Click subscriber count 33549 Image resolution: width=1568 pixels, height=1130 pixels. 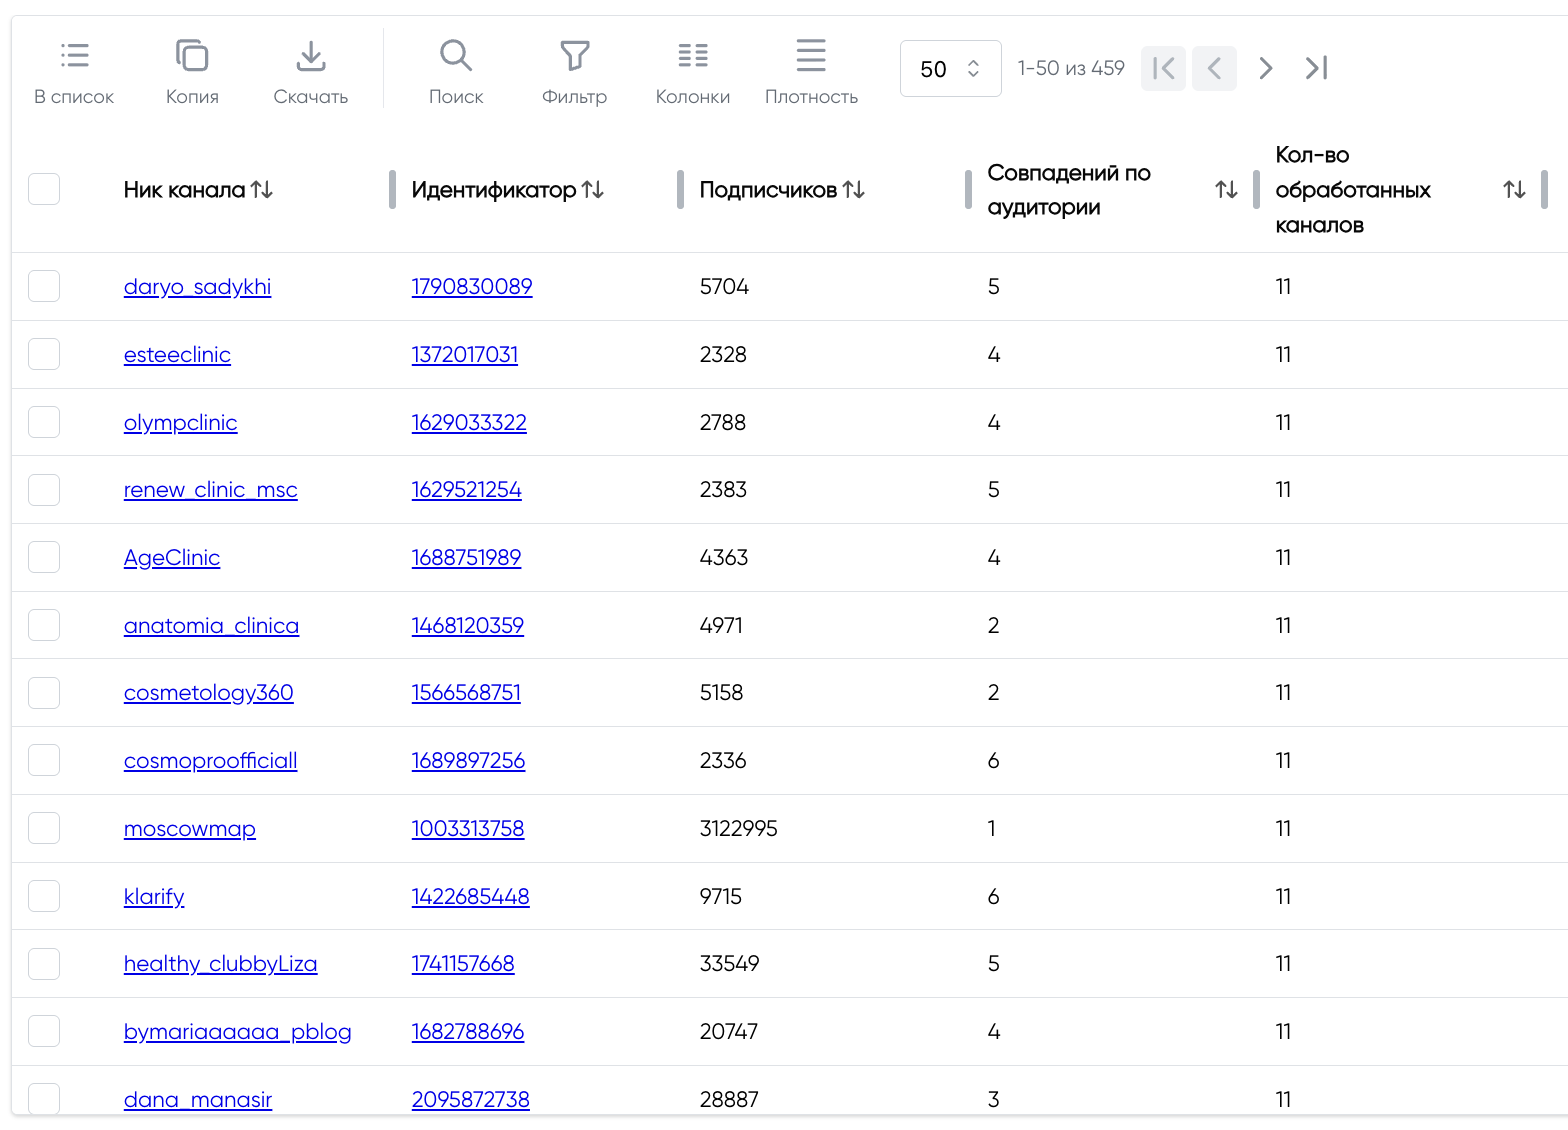729,964
